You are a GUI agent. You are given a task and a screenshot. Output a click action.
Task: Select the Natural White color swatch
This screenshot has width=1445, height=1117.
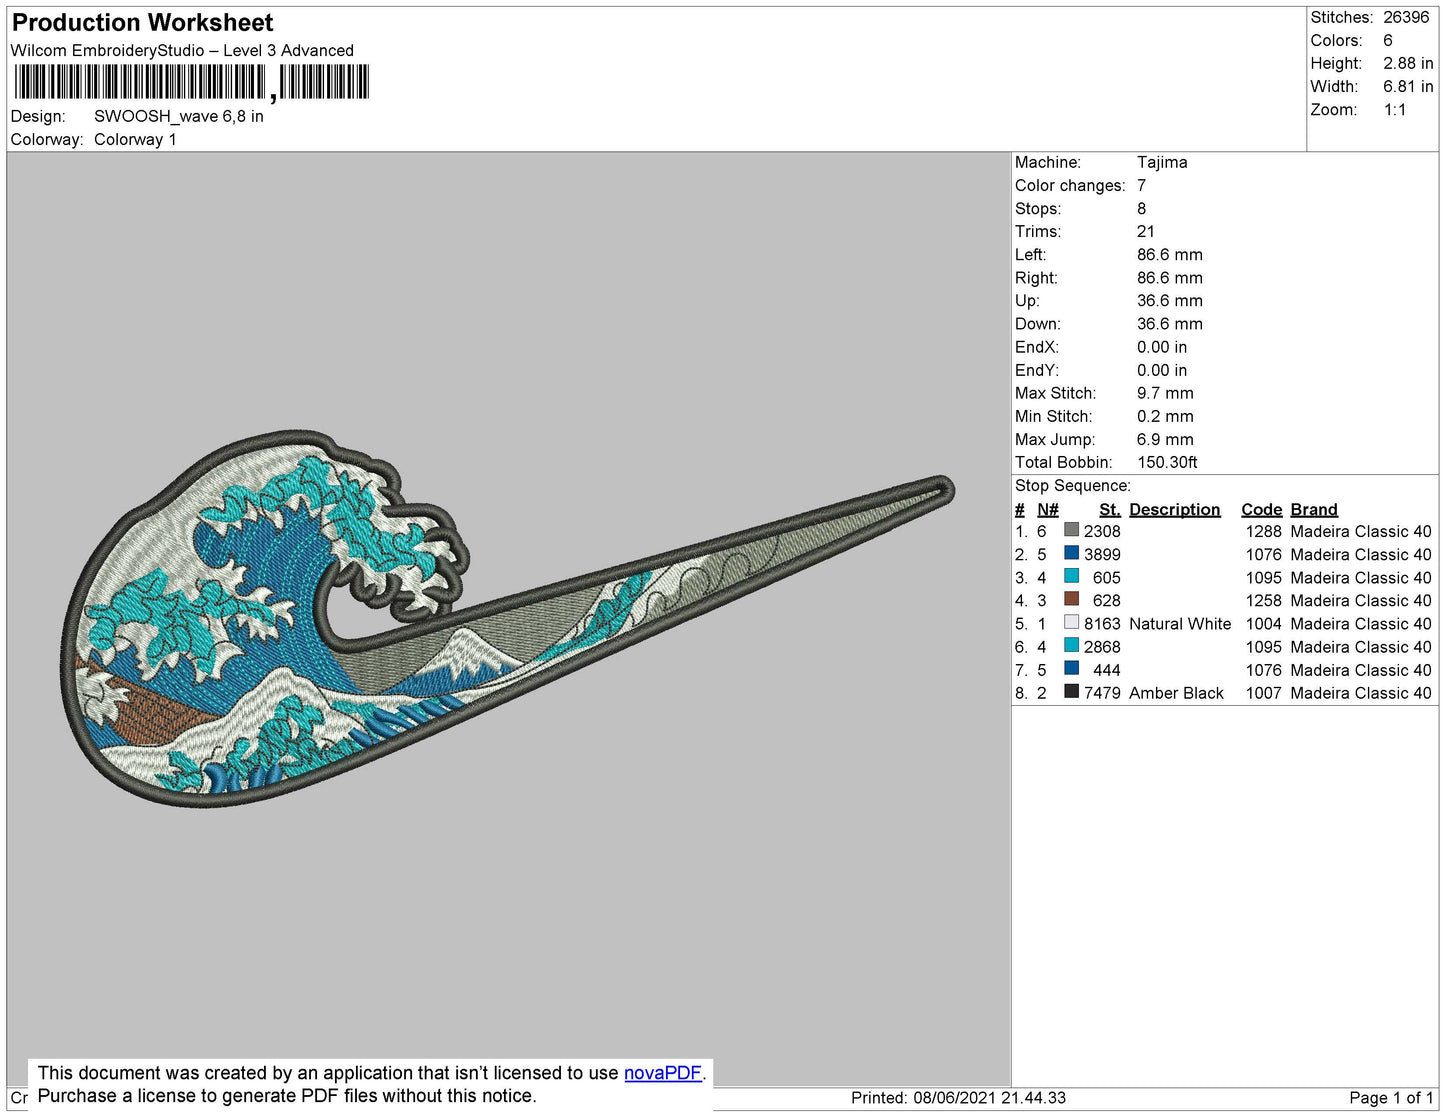coord(1071,623)
